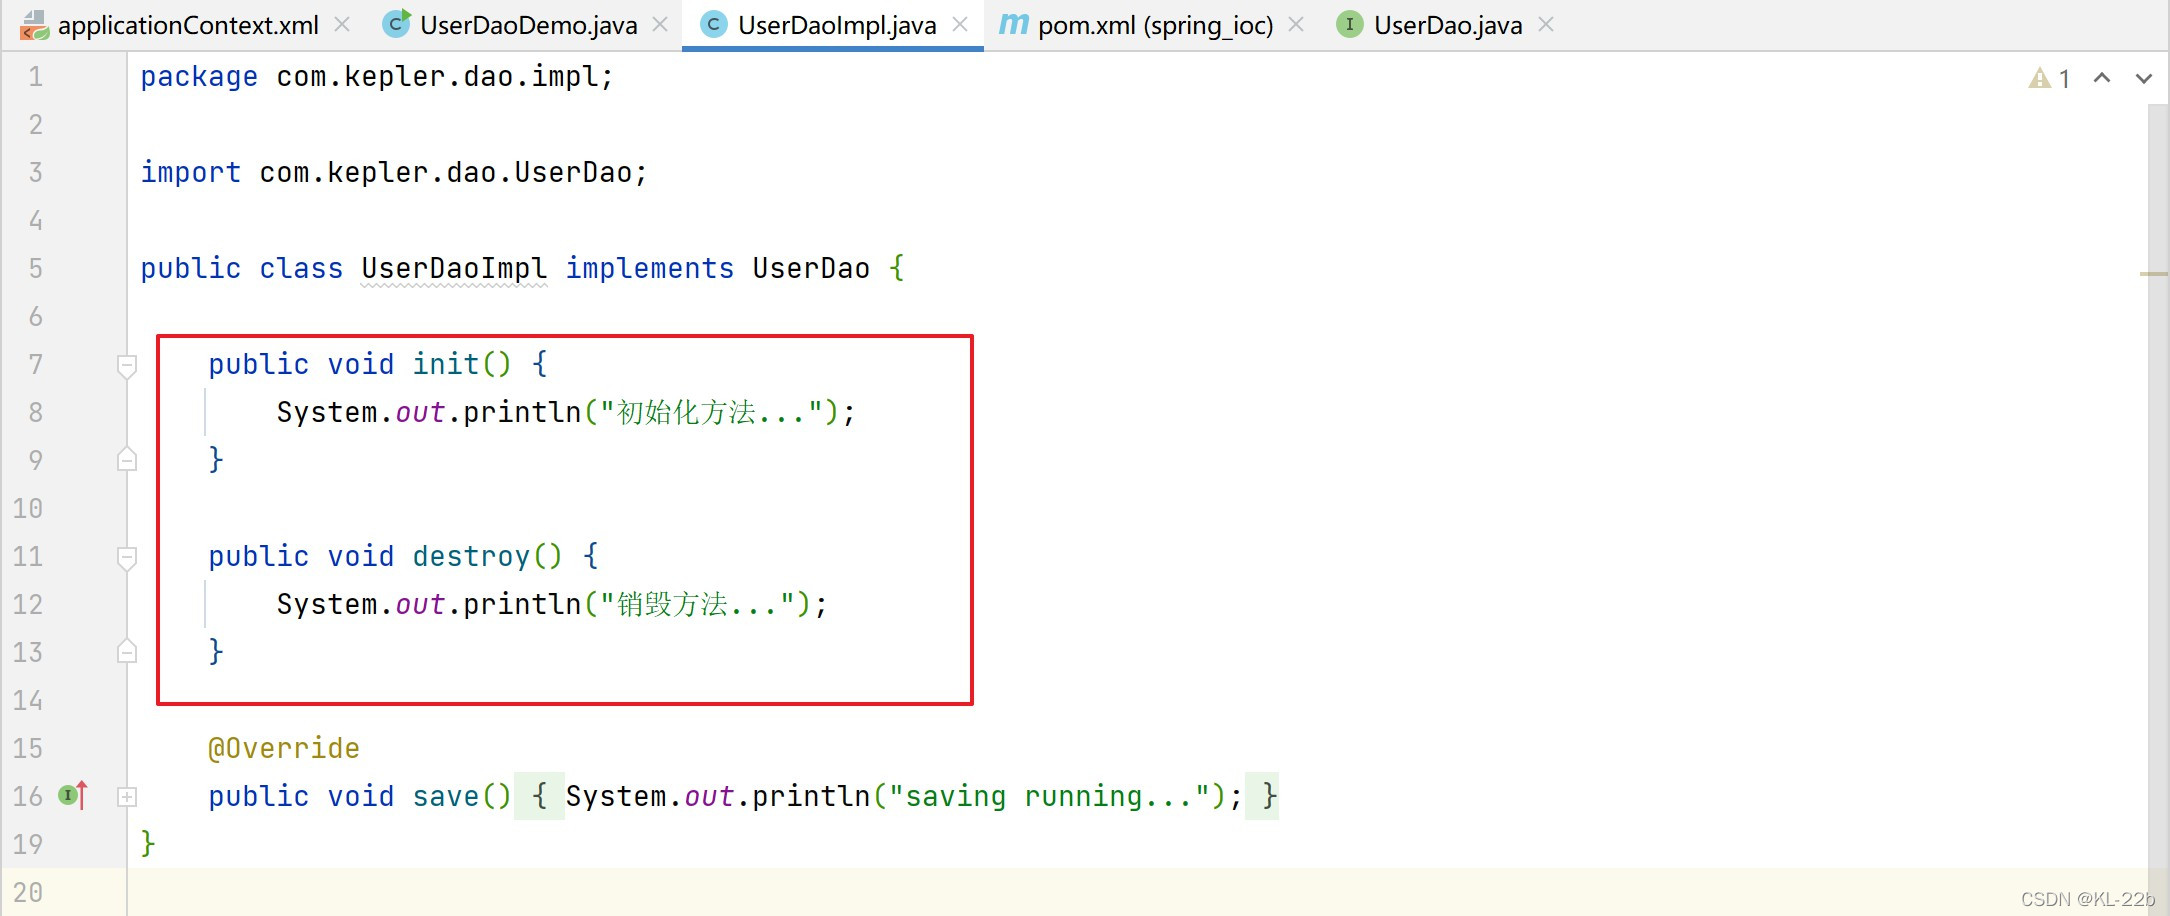Click the 'package' keyword on line 1
The width and height of the screenshot is (2170, 916).
pyautogui.click(x=199, y=76)
